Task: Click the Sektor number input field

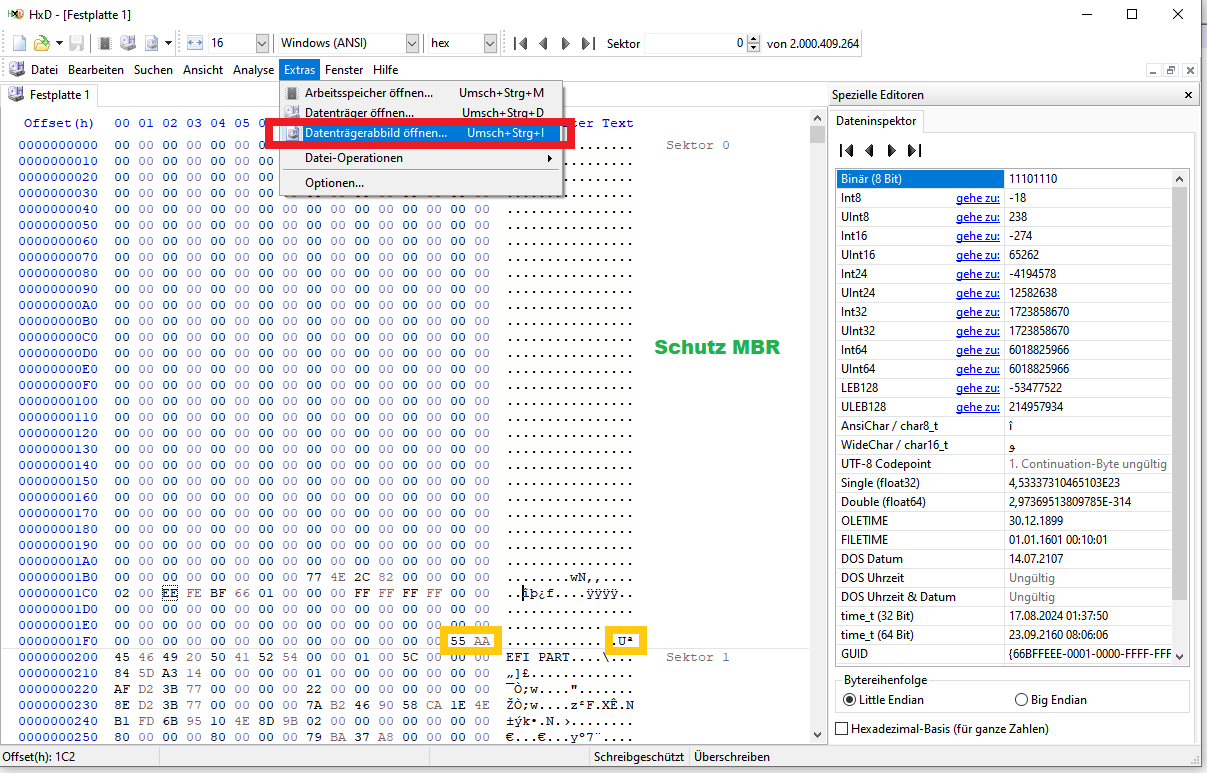Action: coord(695,43)
